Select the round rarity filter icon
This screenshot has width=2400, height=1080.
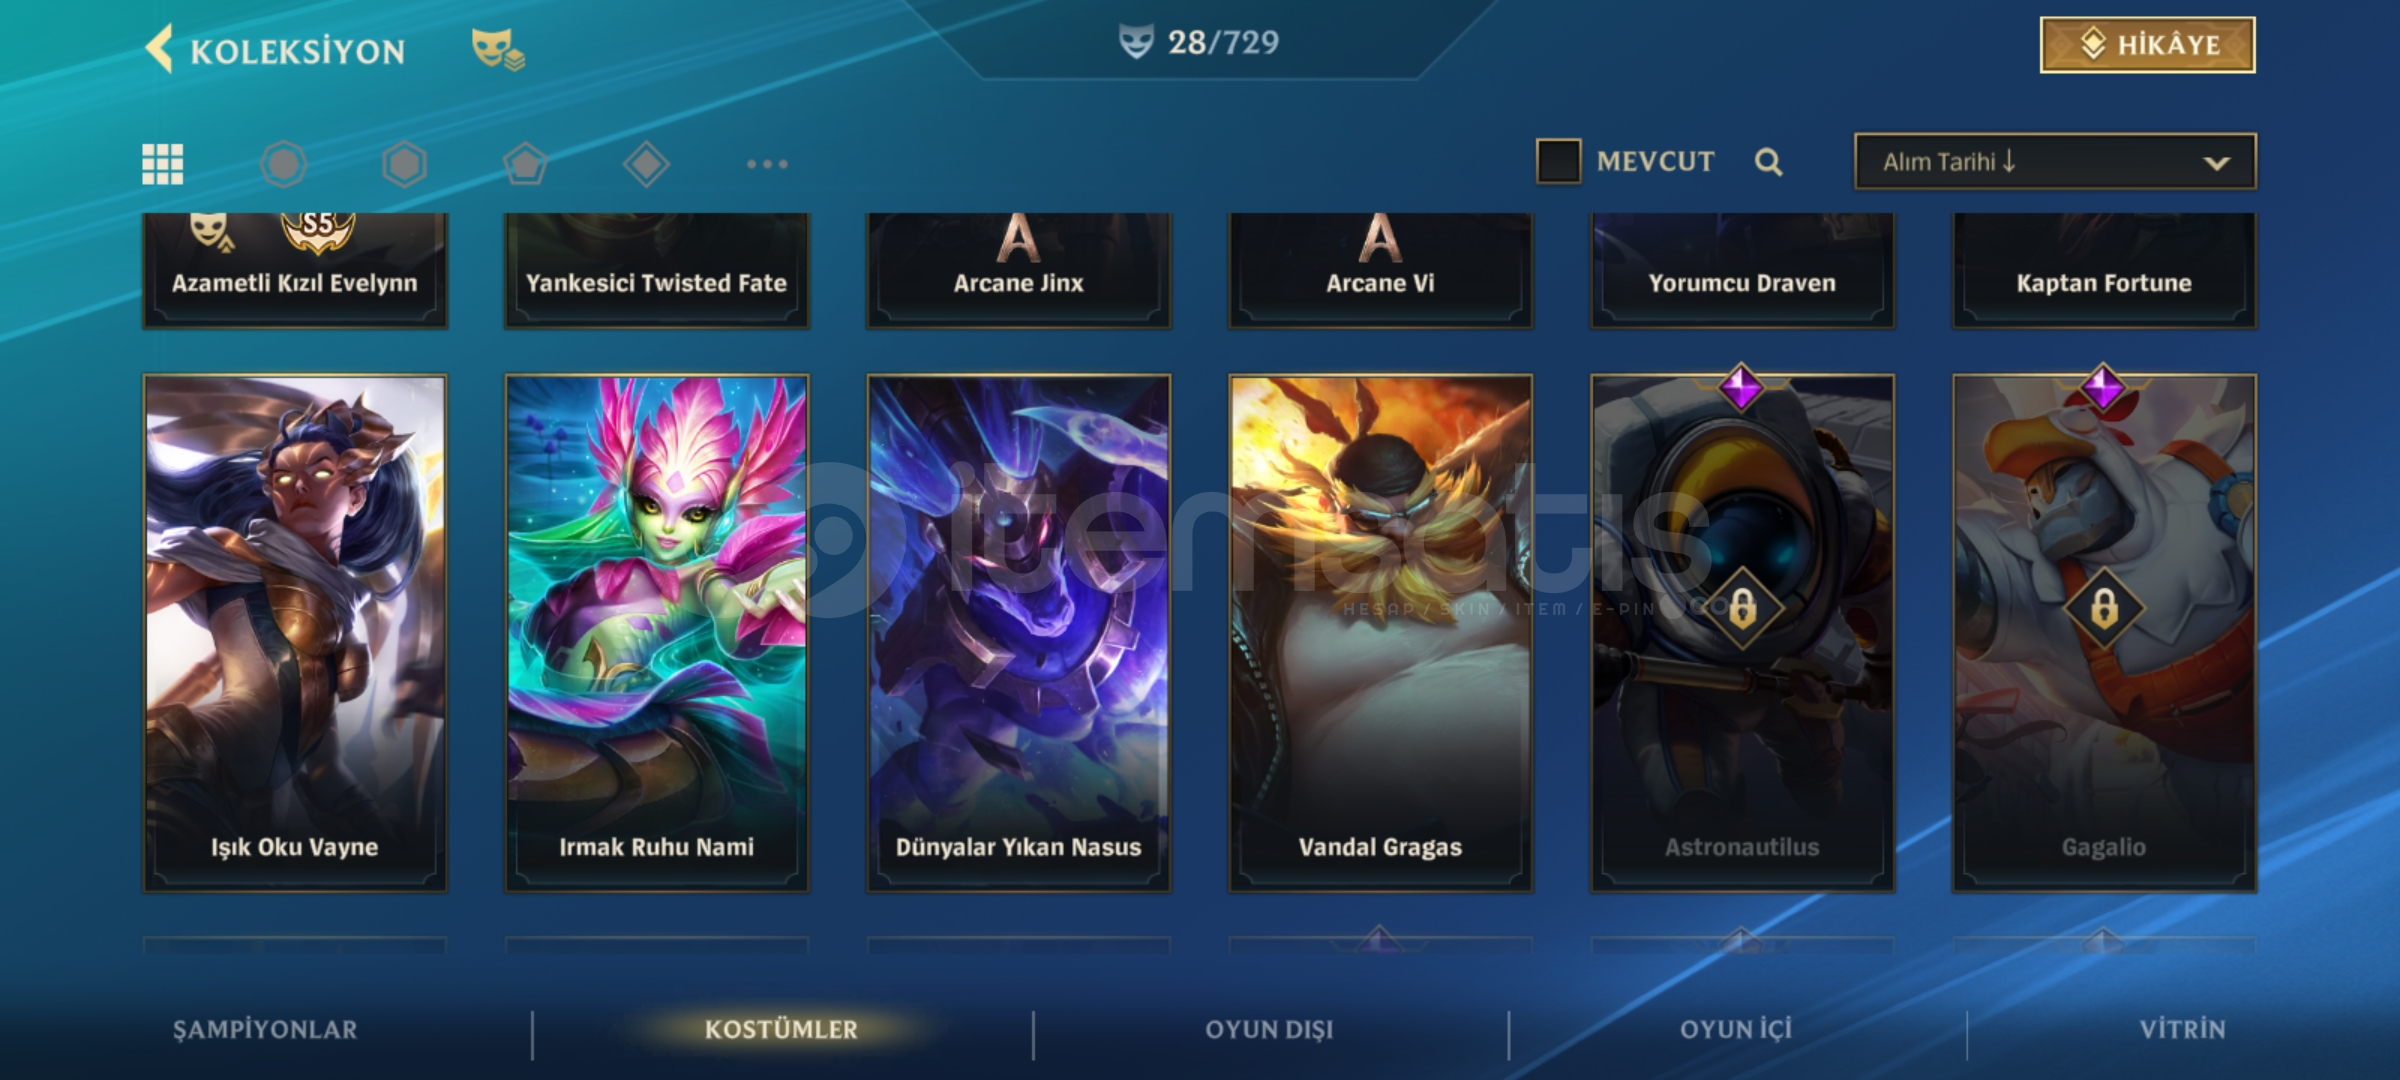coord(284,164)
